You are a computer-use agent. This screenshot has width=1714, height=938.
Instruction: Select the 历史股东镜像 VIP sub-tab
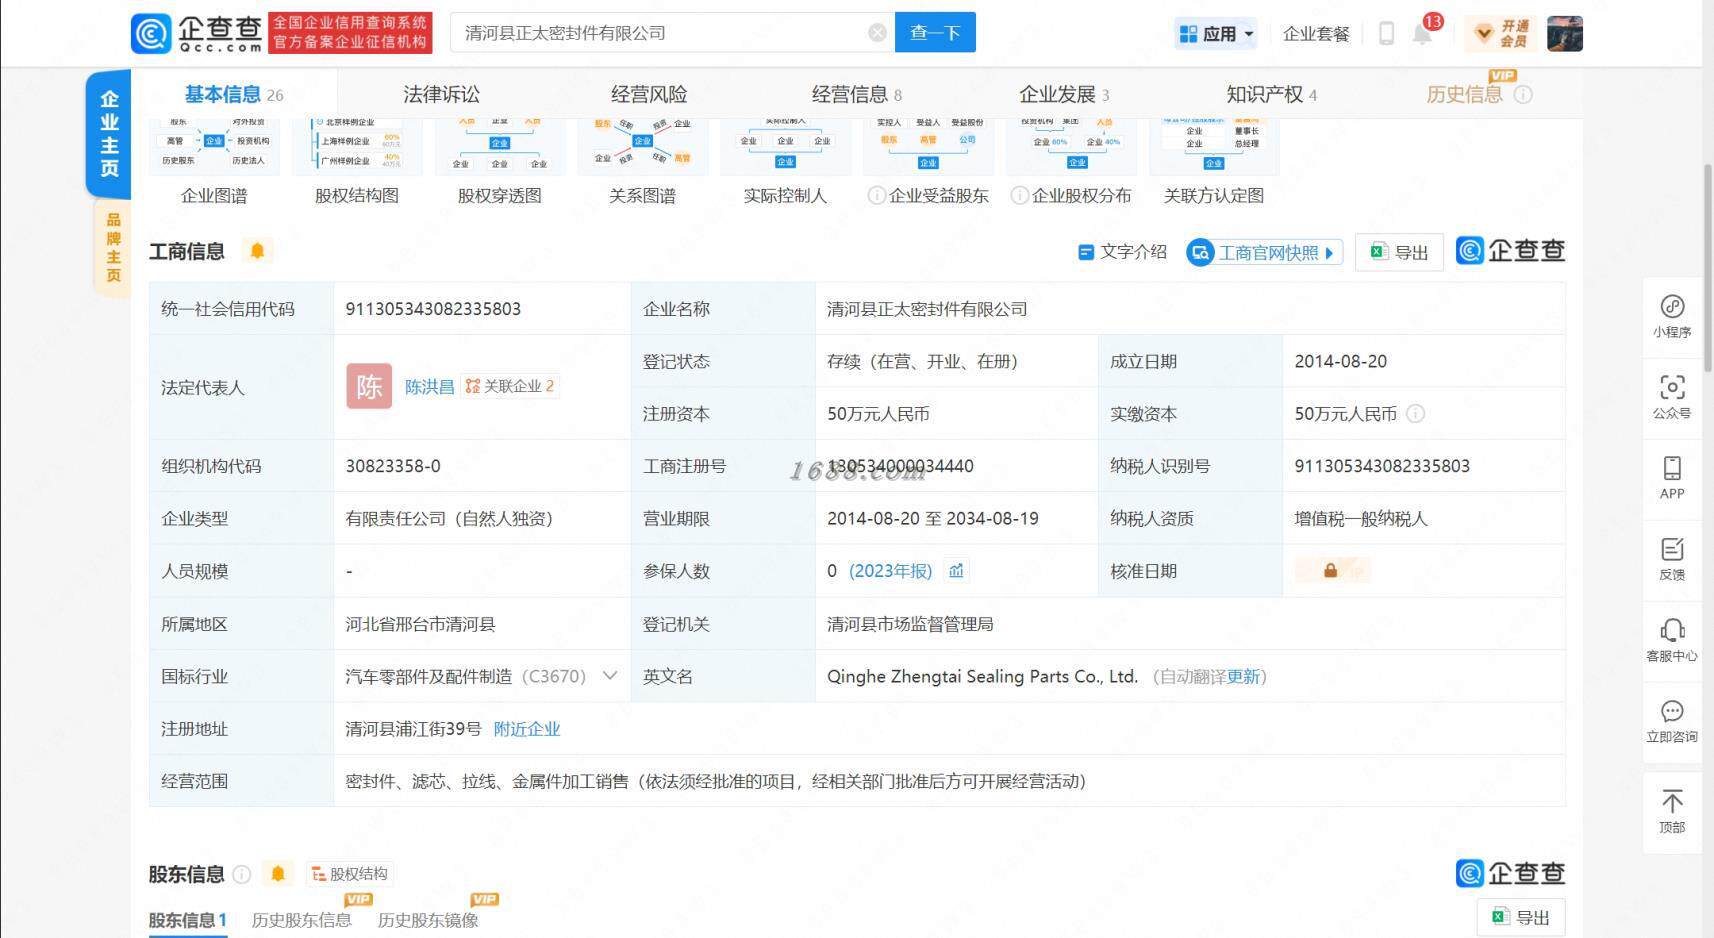[x=428, y=920]
